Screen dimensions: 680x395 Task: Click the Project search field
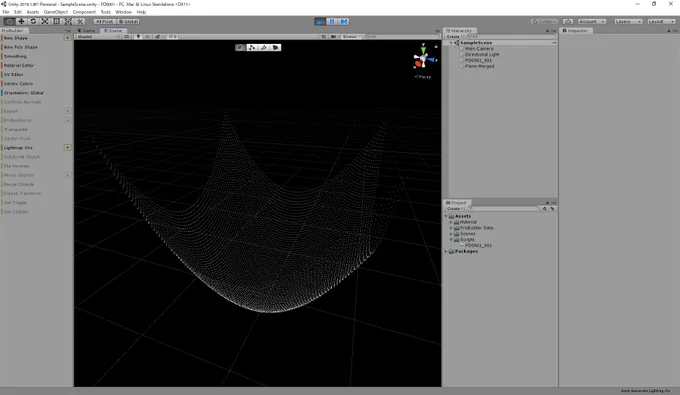(x=503, y=209)
